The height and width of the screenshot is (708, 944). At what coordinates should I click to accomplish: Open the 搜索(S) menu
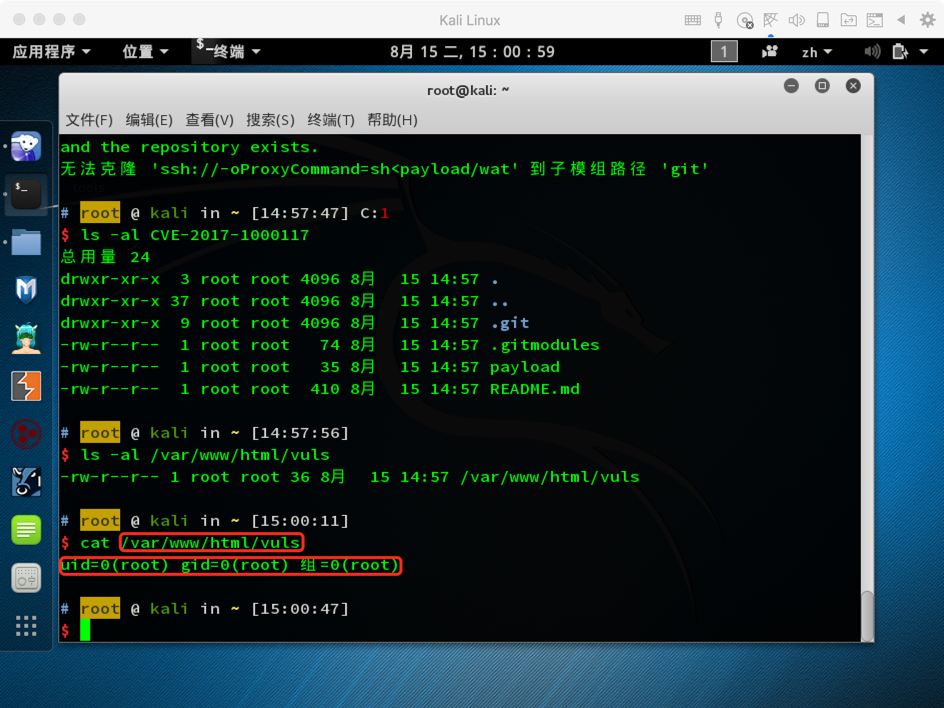(x=270, y=120)
